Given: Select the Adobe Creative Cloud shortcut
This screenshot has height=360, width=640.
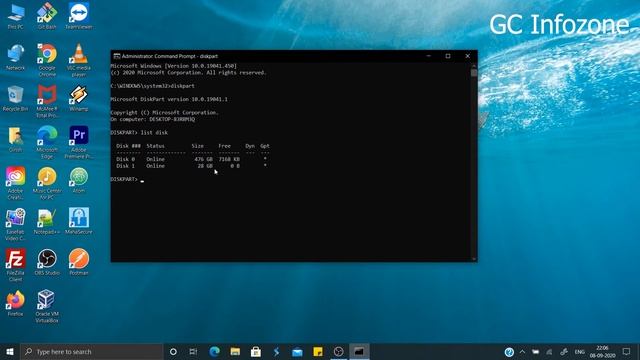Looking at the screenshot, I should tap(16, 183).
